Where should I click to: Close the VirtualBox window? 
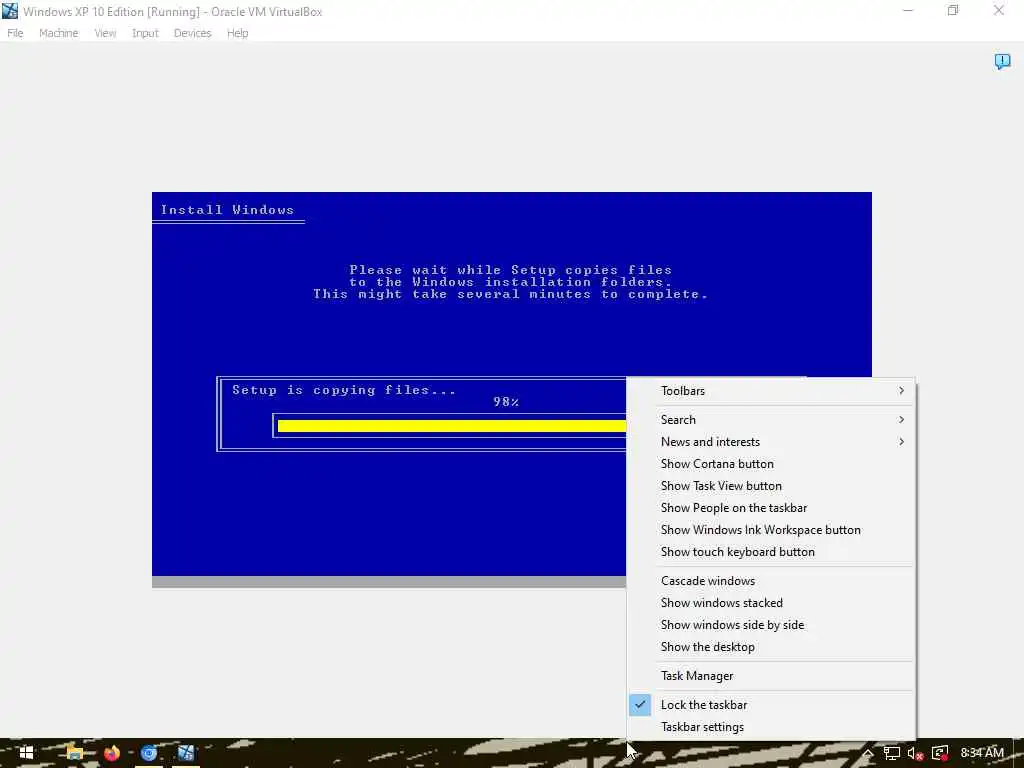pos(999,11)
